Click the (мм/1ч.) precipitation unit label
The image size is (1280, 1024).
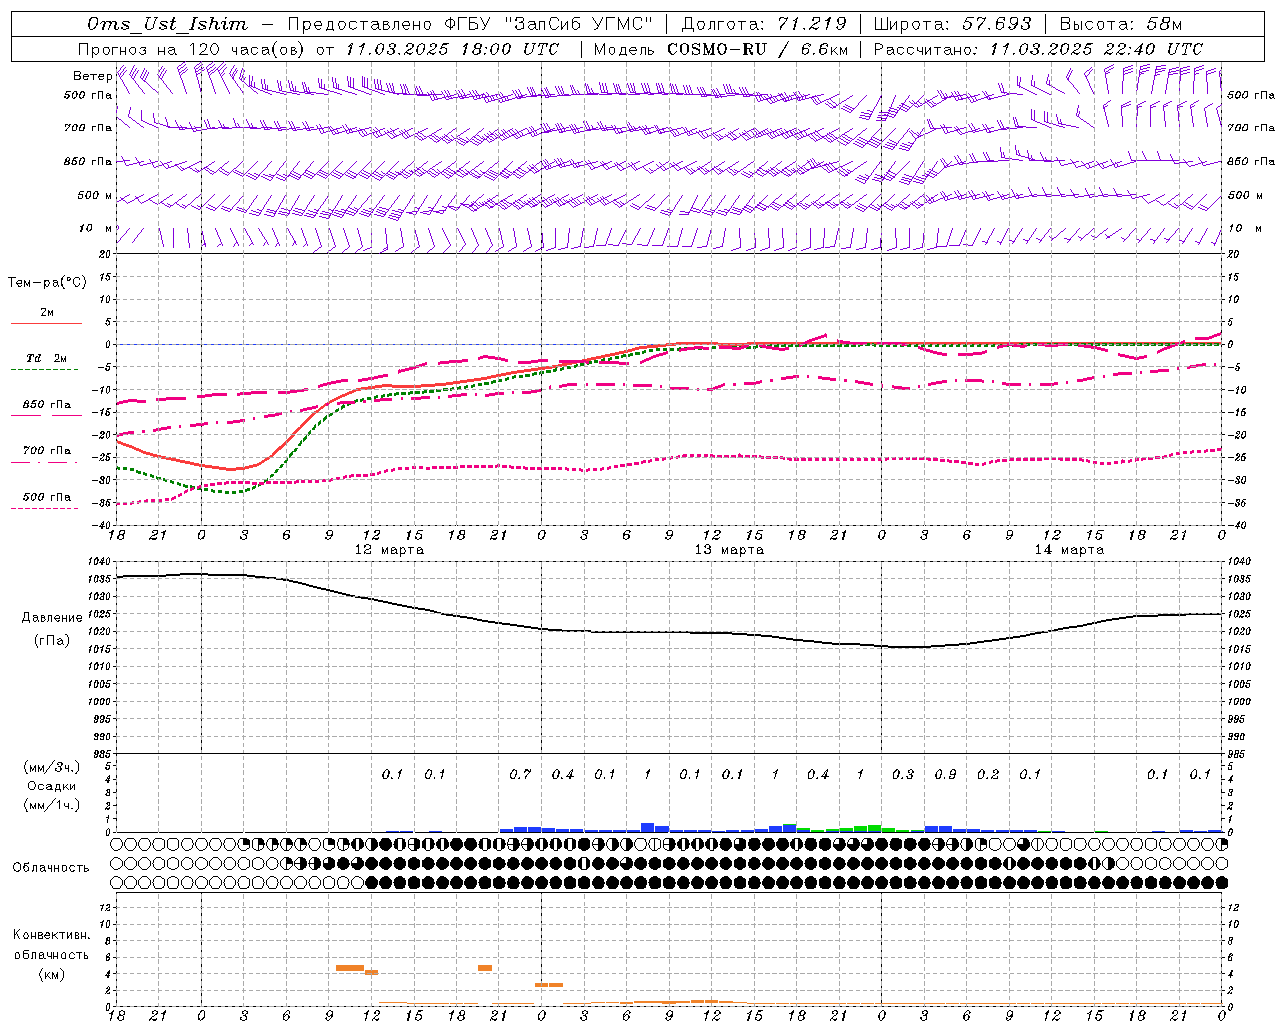(52, 805)
